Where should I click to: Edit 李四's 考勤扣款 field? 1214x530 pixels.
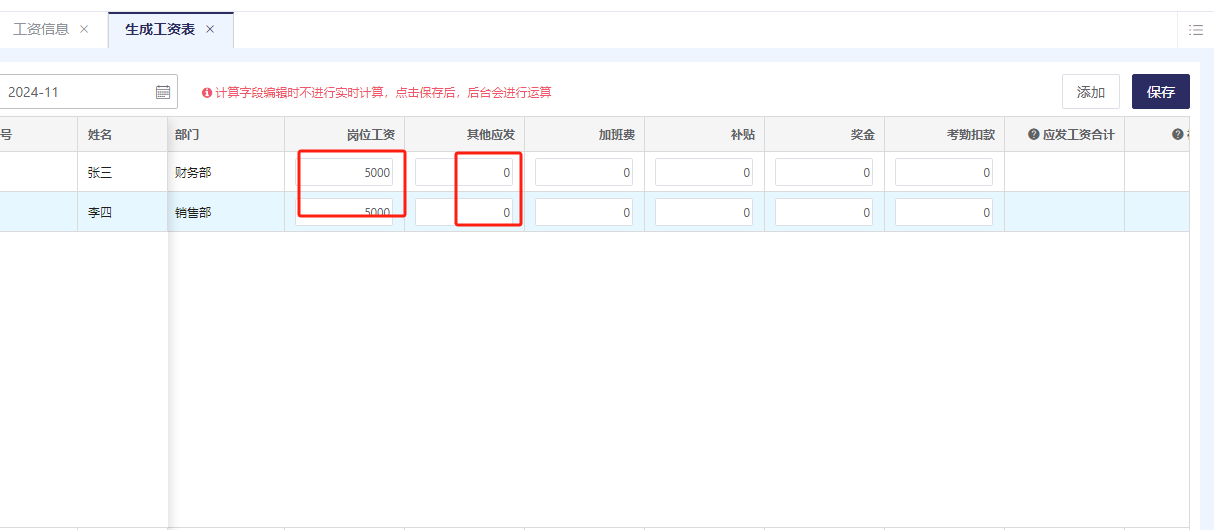[944, 212]
